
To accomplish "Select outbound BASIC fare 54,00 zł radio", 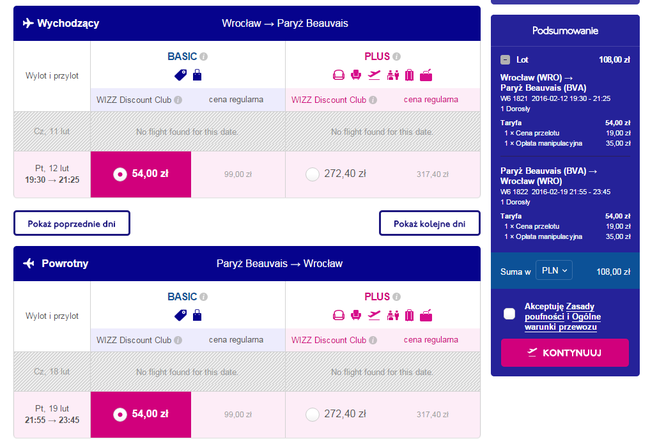I will pos(120,174).
